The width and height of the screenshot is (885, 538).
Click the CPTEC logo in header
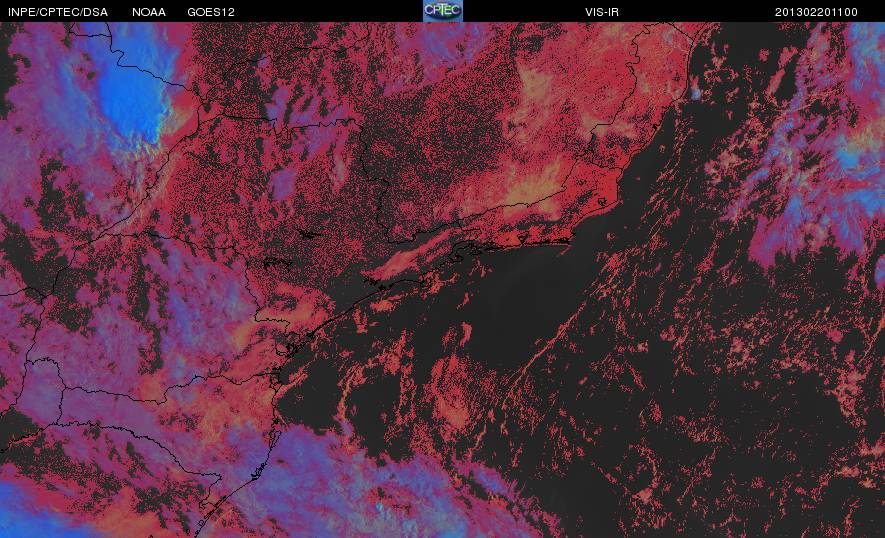pyautogui.click(x=443, y=11)
